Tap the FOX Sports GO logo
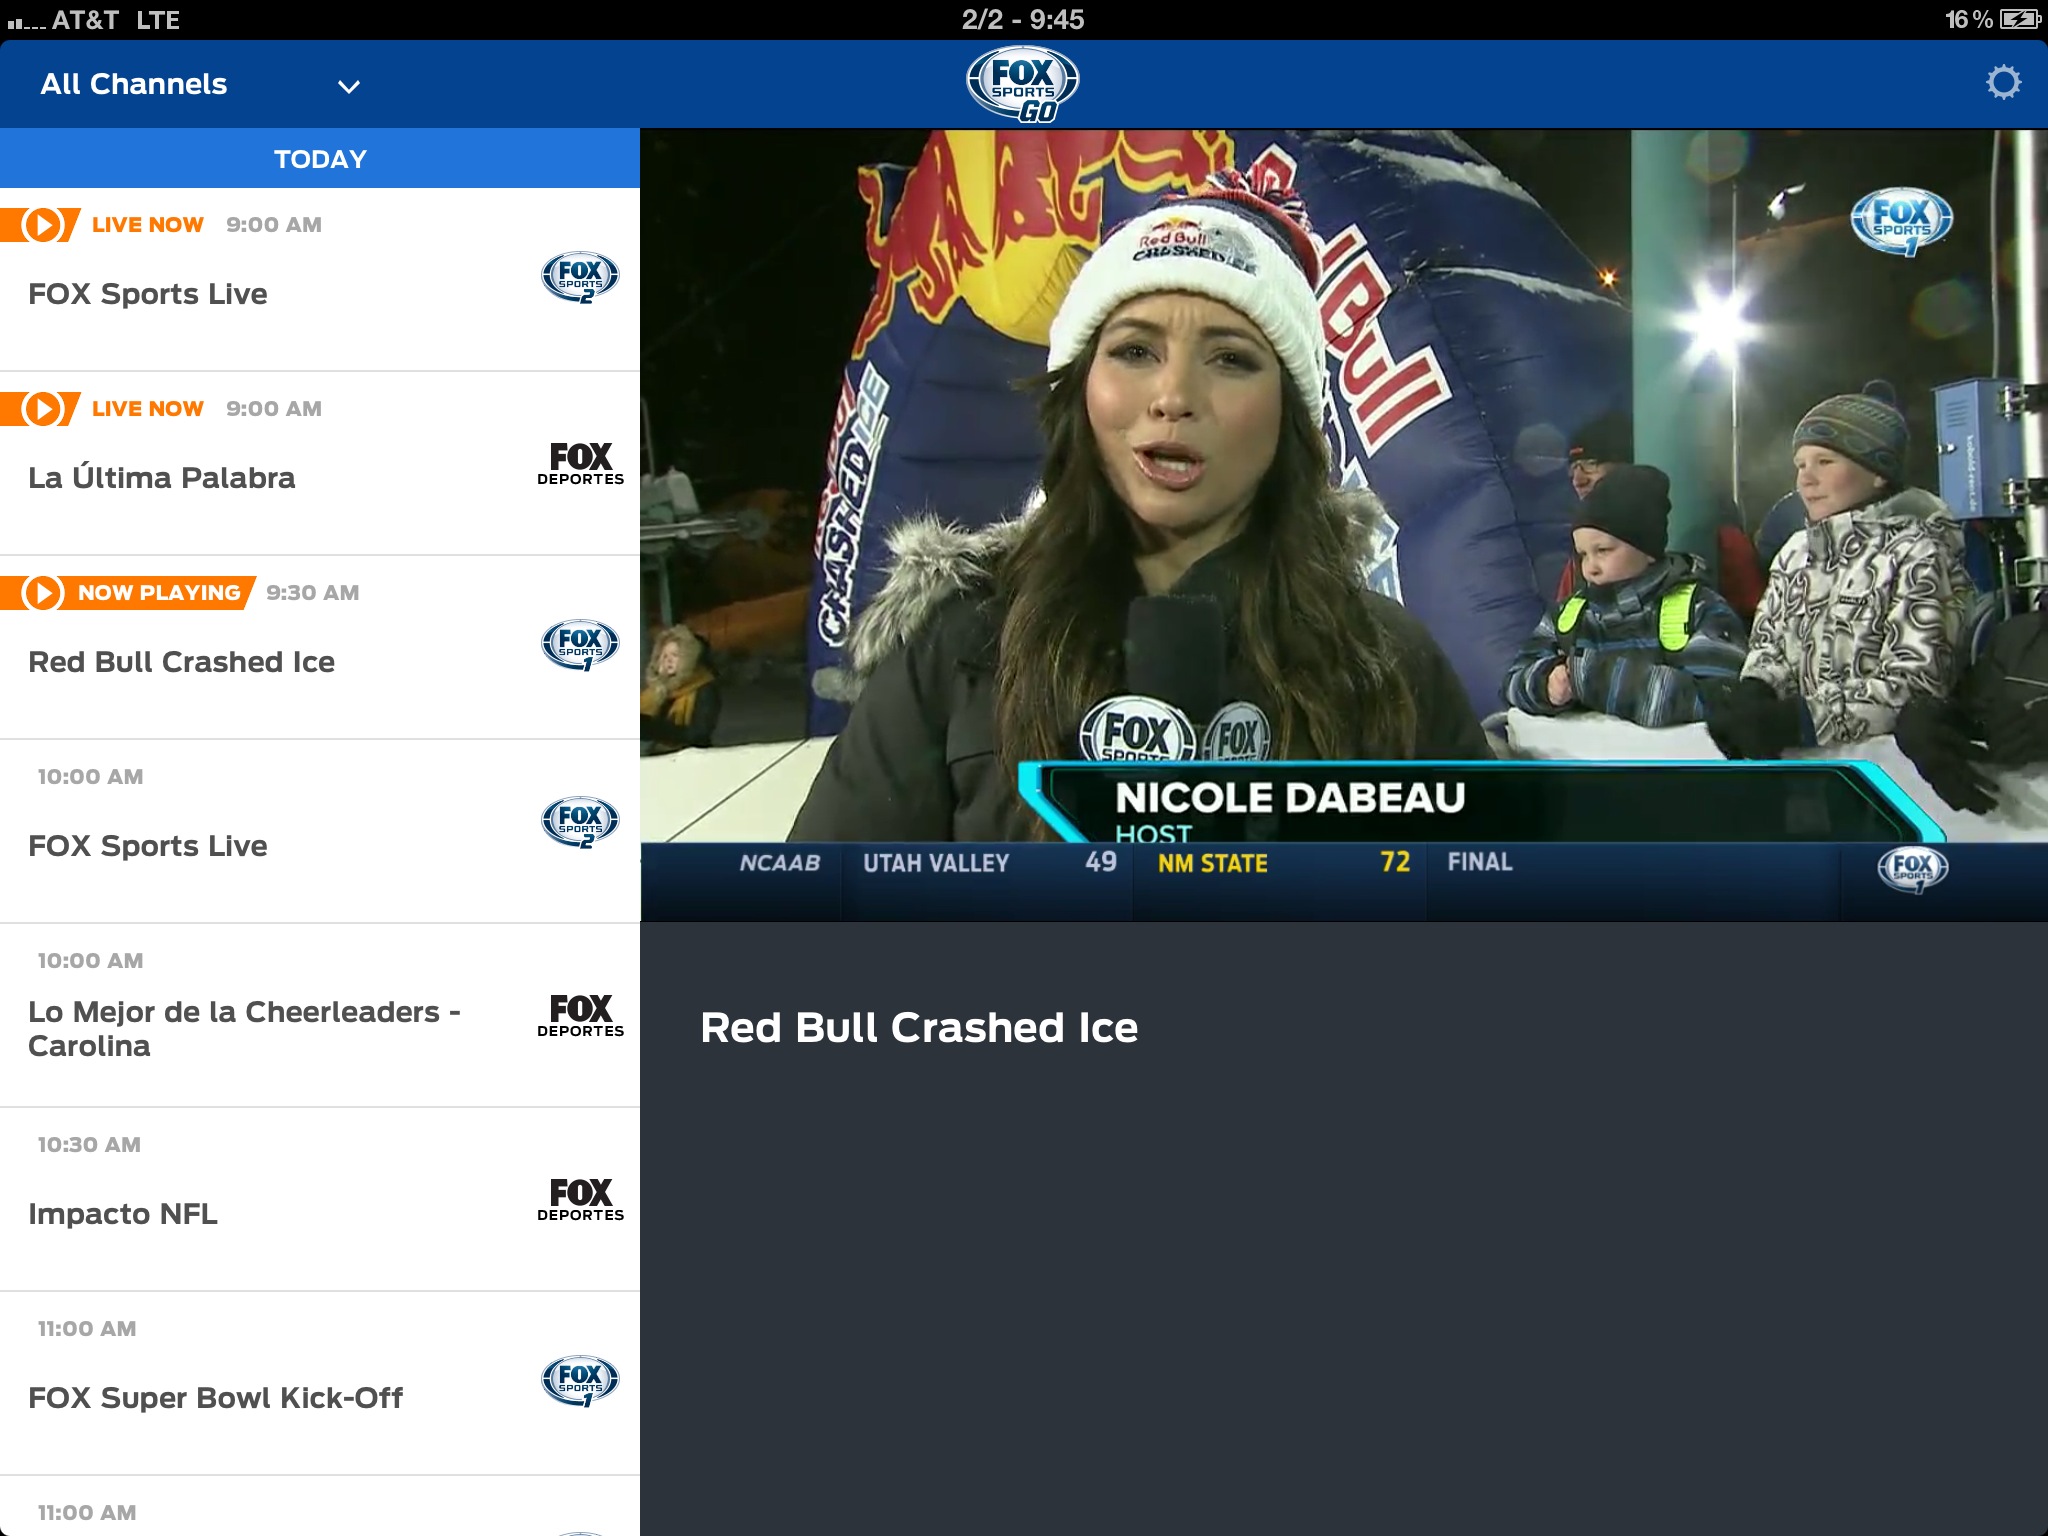 click(1022, 85)
